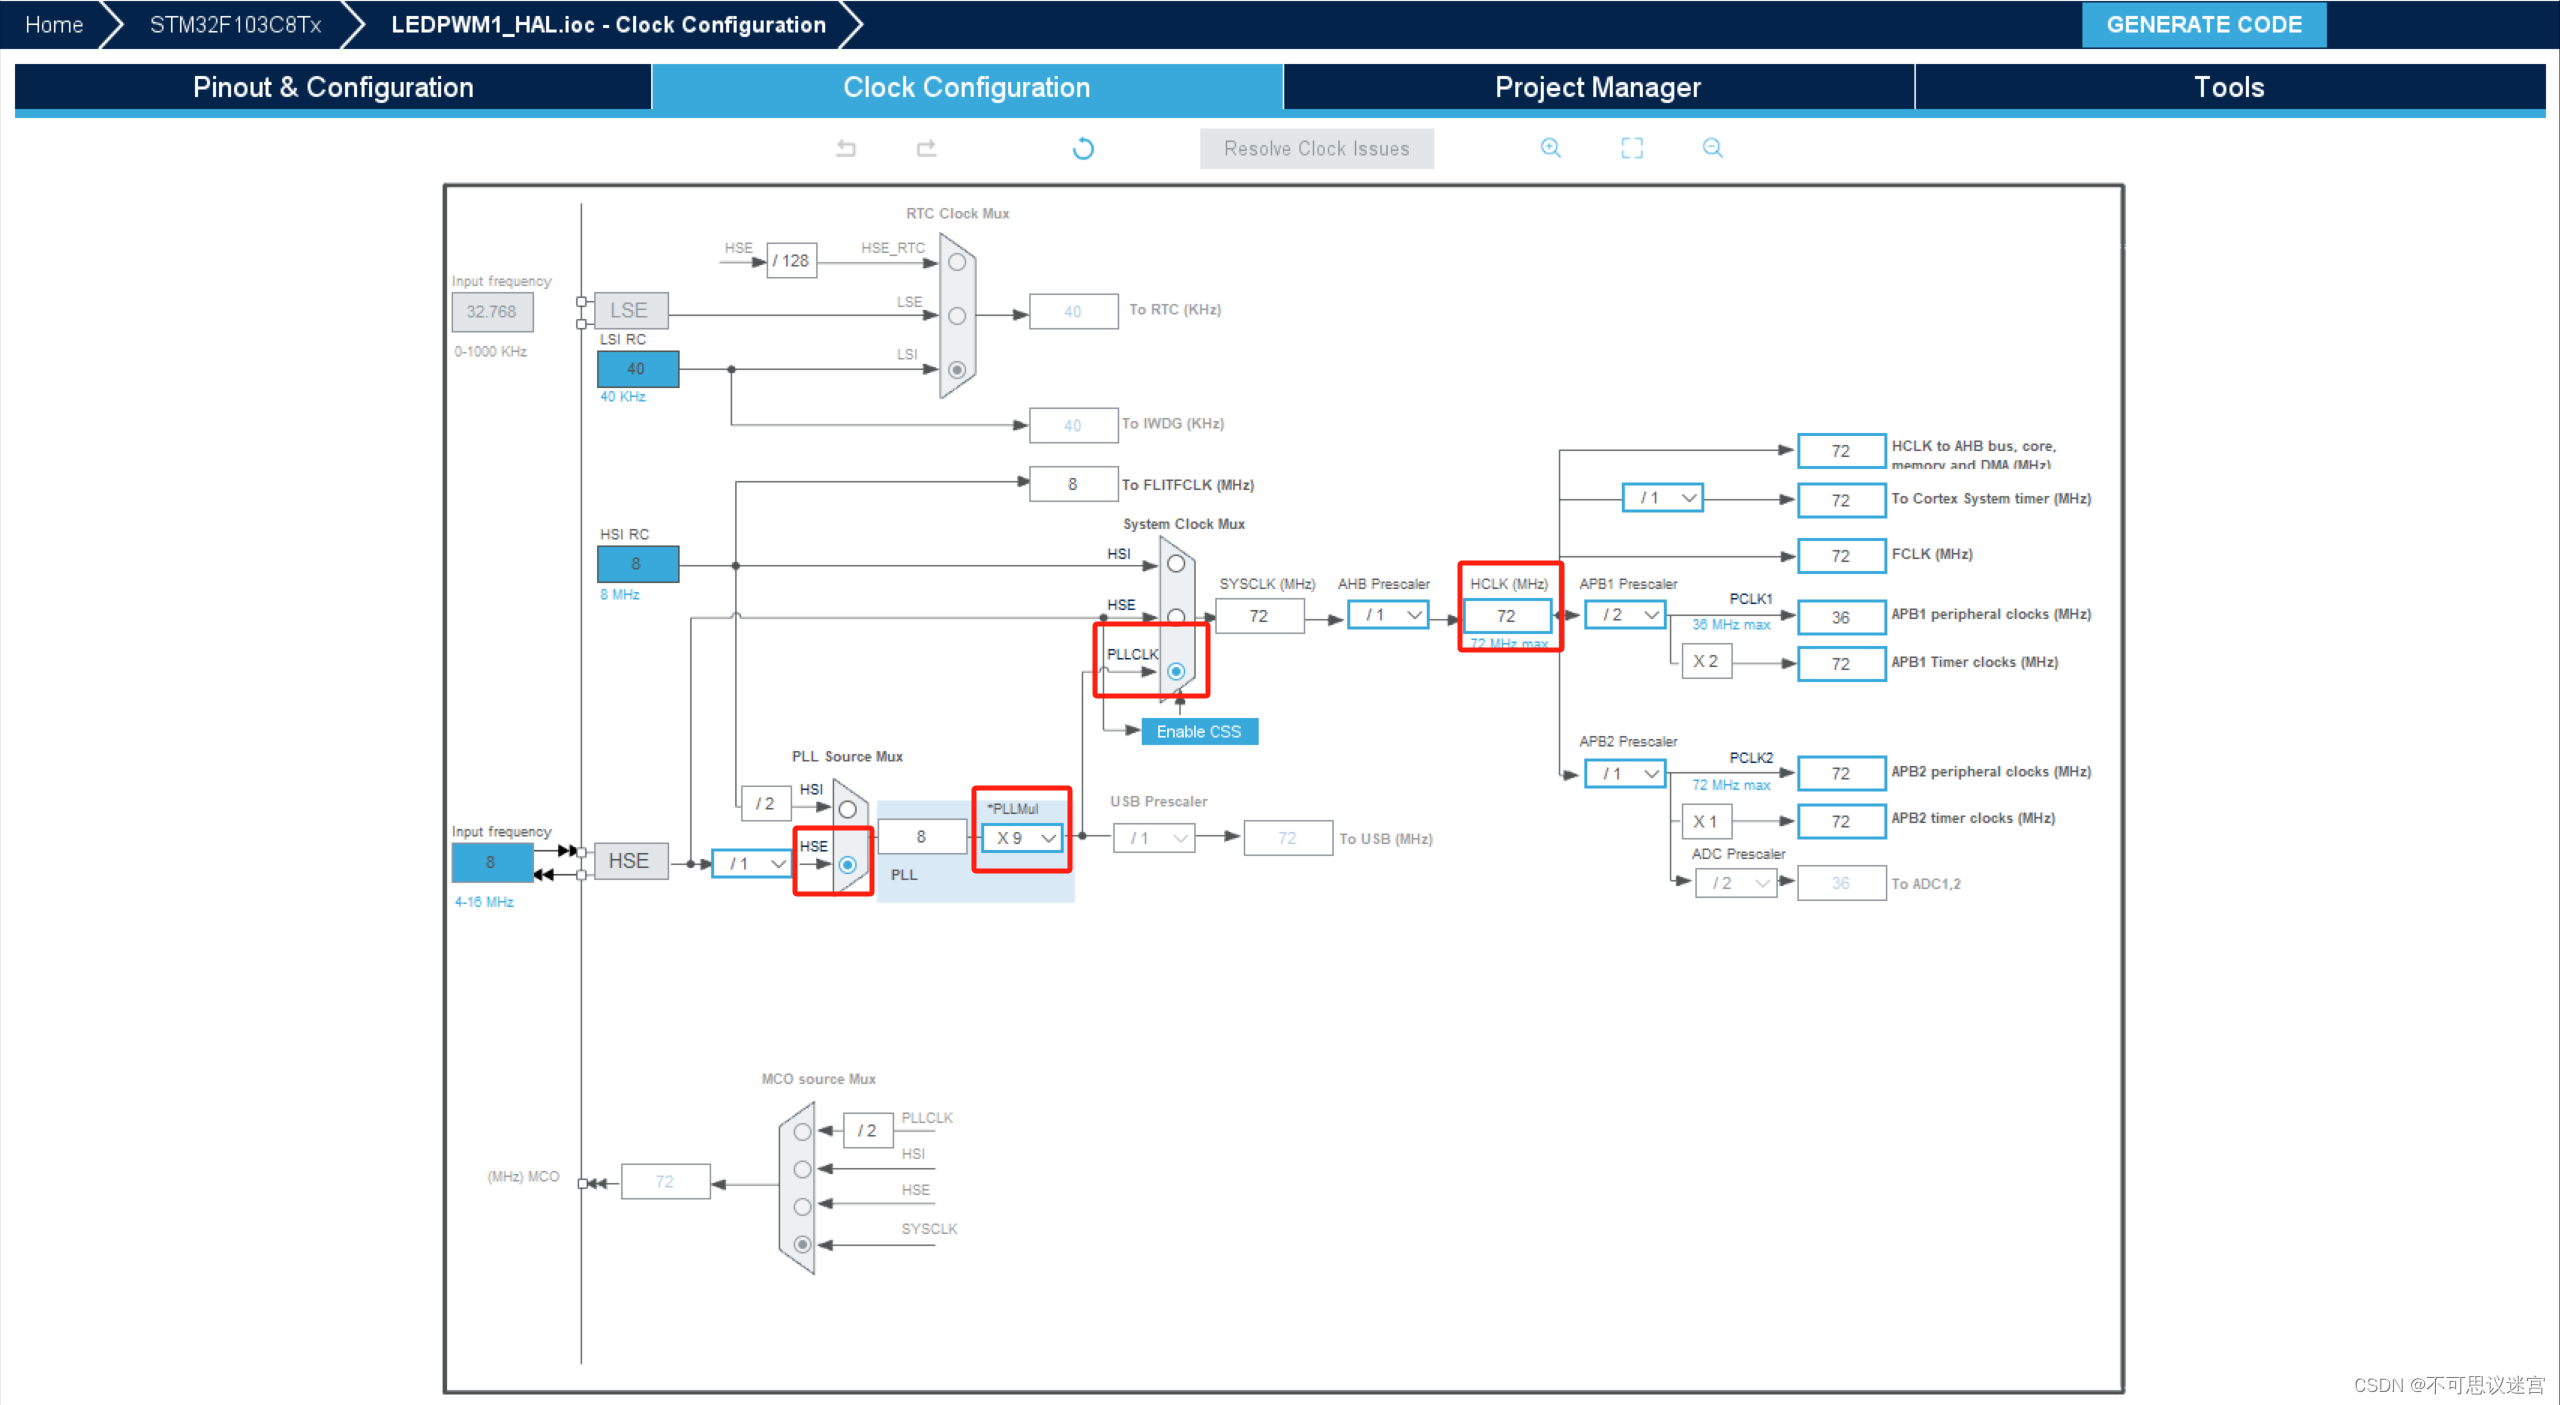Click the zoom in magnifier icon
This screenshot has width=2560, height=1405.
1550,148
